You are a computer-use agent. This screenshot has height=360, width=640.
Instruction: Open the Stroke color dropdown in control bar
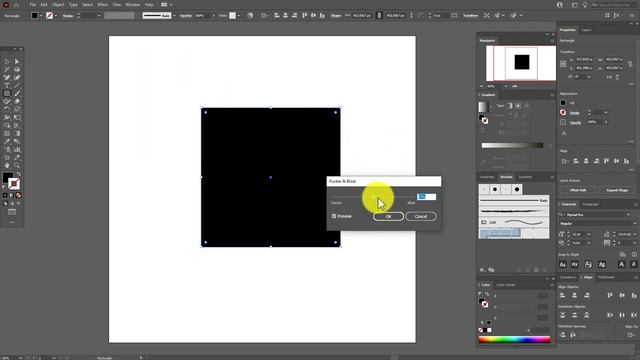click(56, 16)
